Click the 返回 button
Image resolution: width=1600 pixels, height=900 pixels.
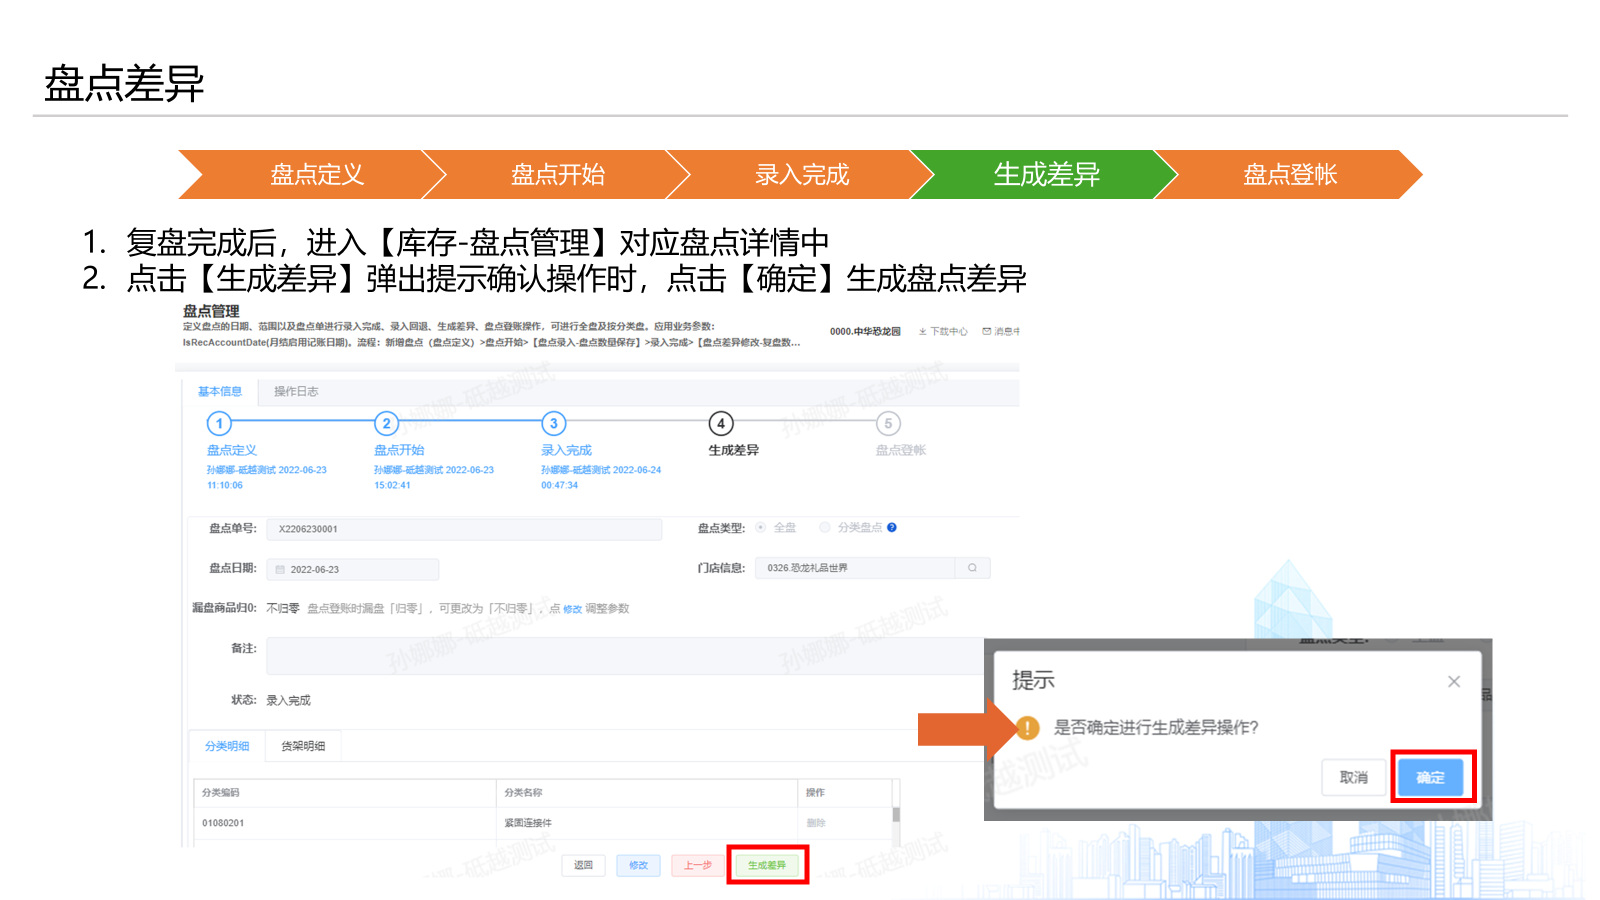click(584, 865)
